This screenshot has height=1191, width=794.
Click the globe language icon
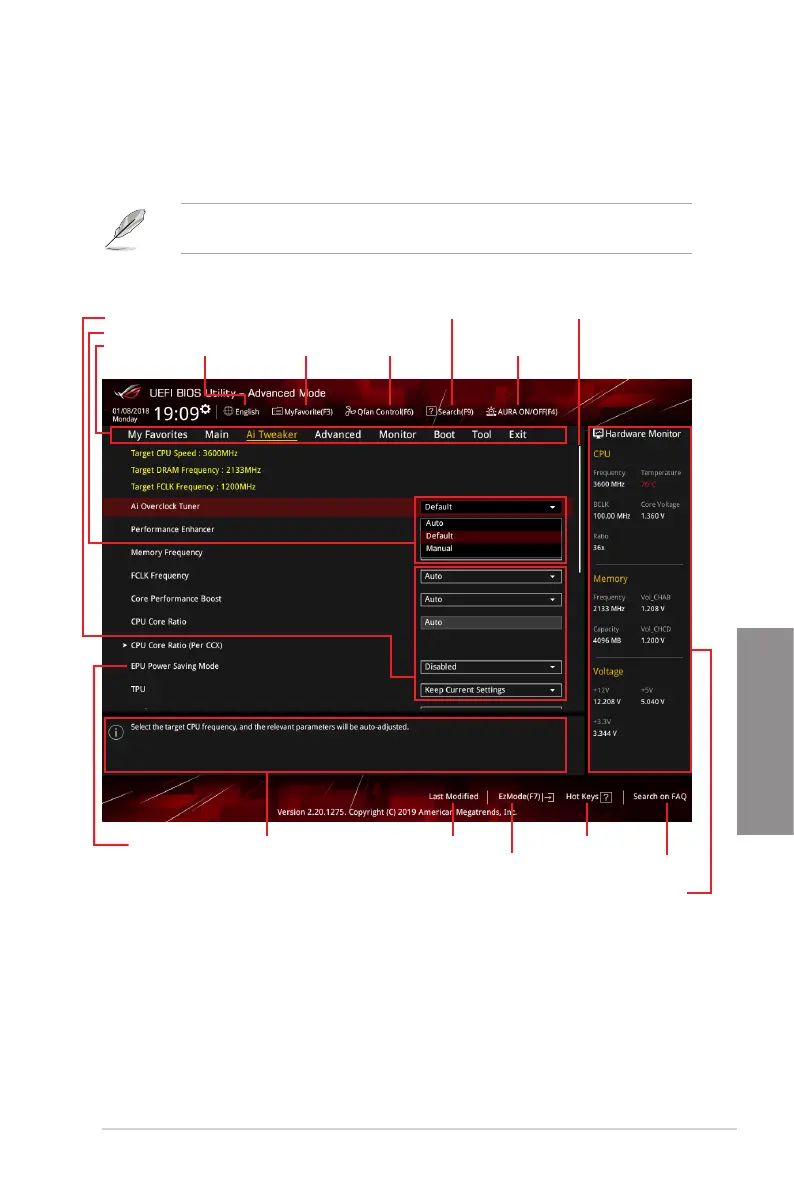point(228,411)
